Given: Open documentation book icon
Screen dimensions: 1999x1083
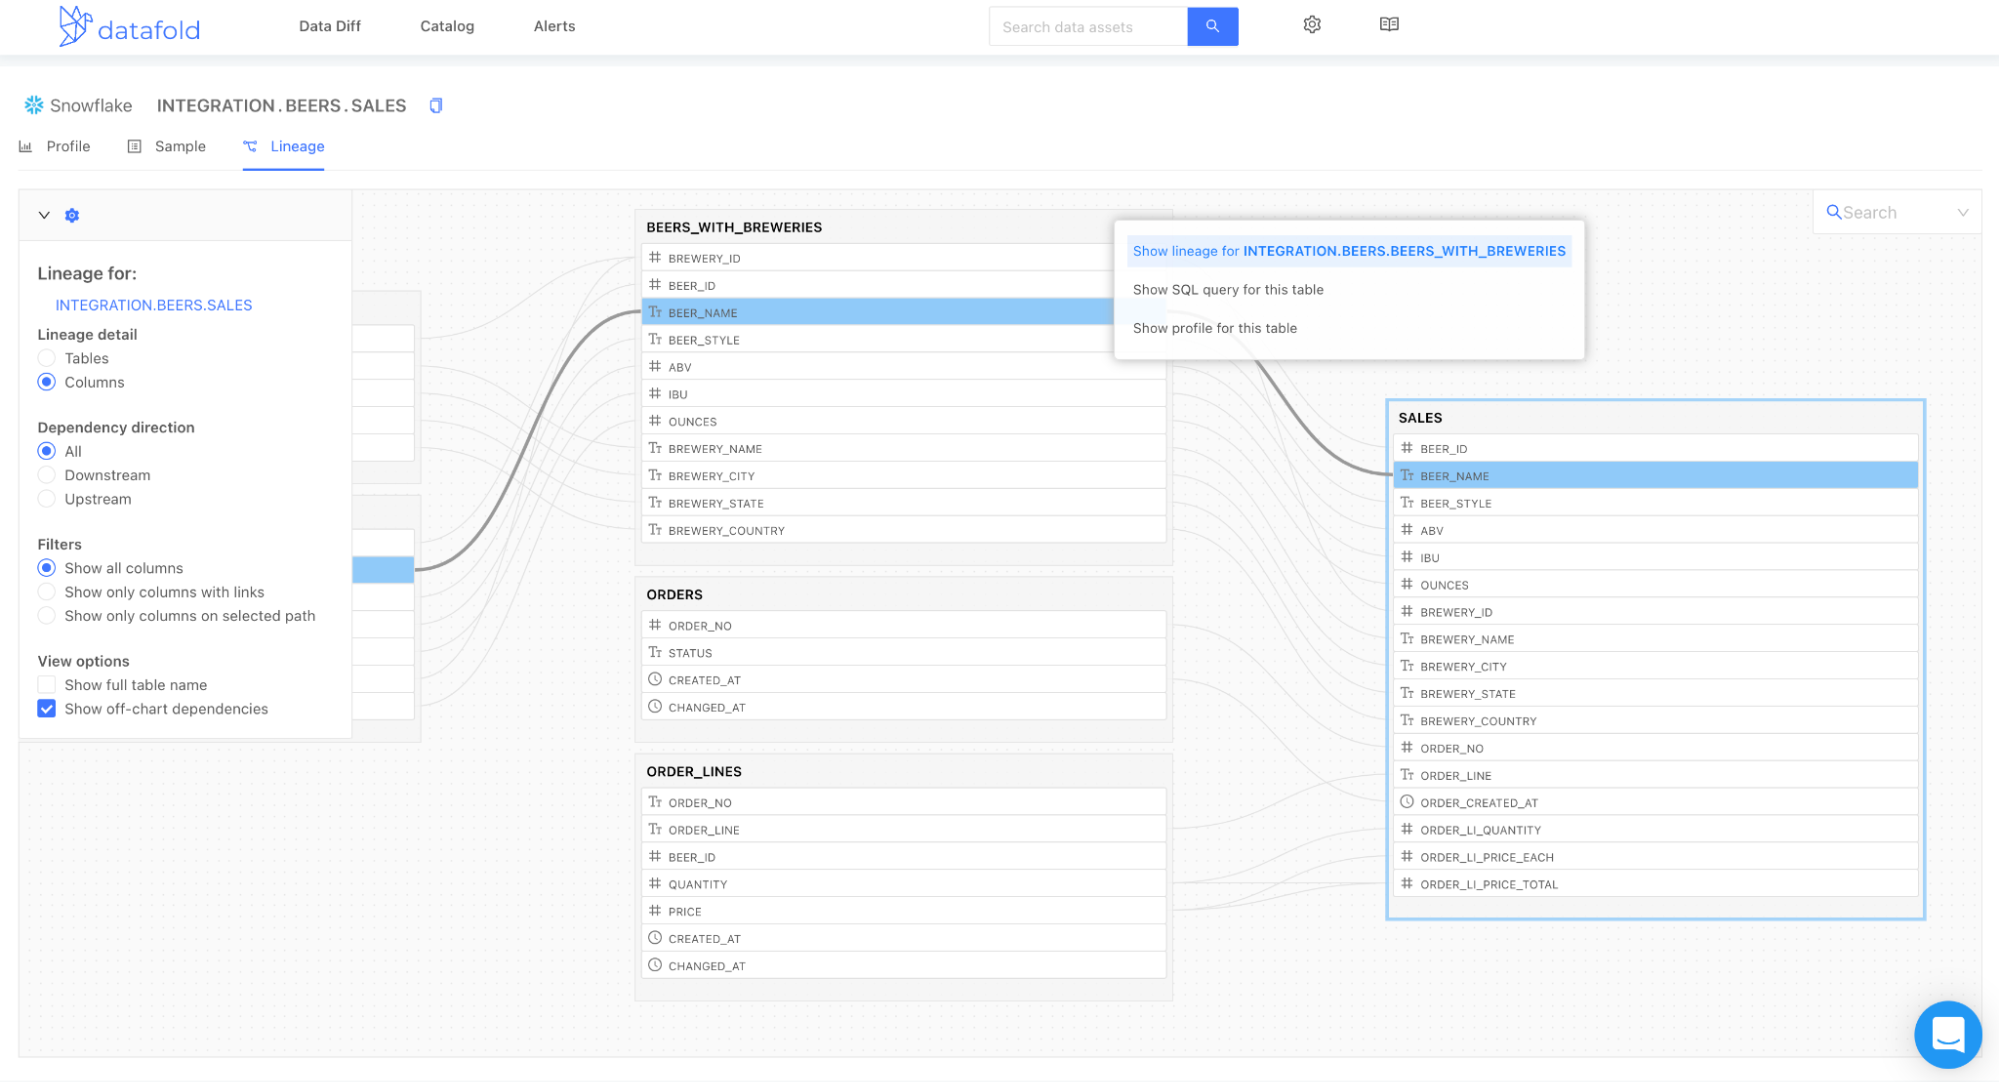Looking at the screenshot, I should tap(1389, 25).
